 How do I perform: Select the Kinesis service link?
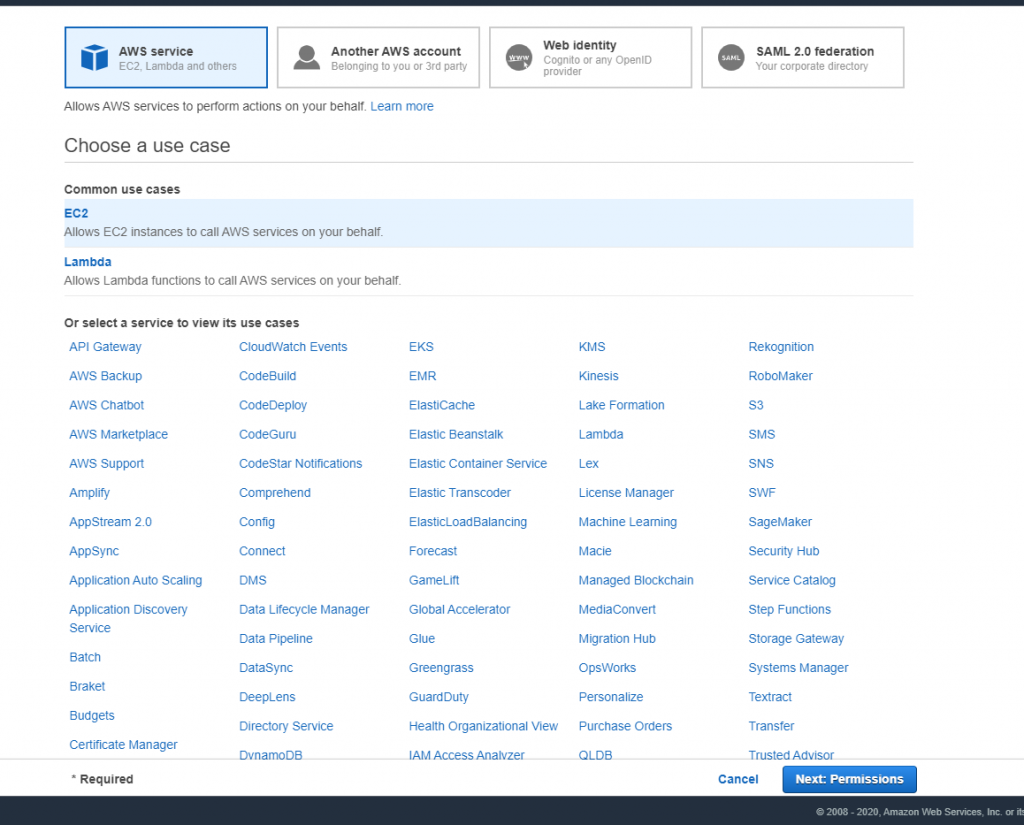pyautogui.click(x=598, y=376)
